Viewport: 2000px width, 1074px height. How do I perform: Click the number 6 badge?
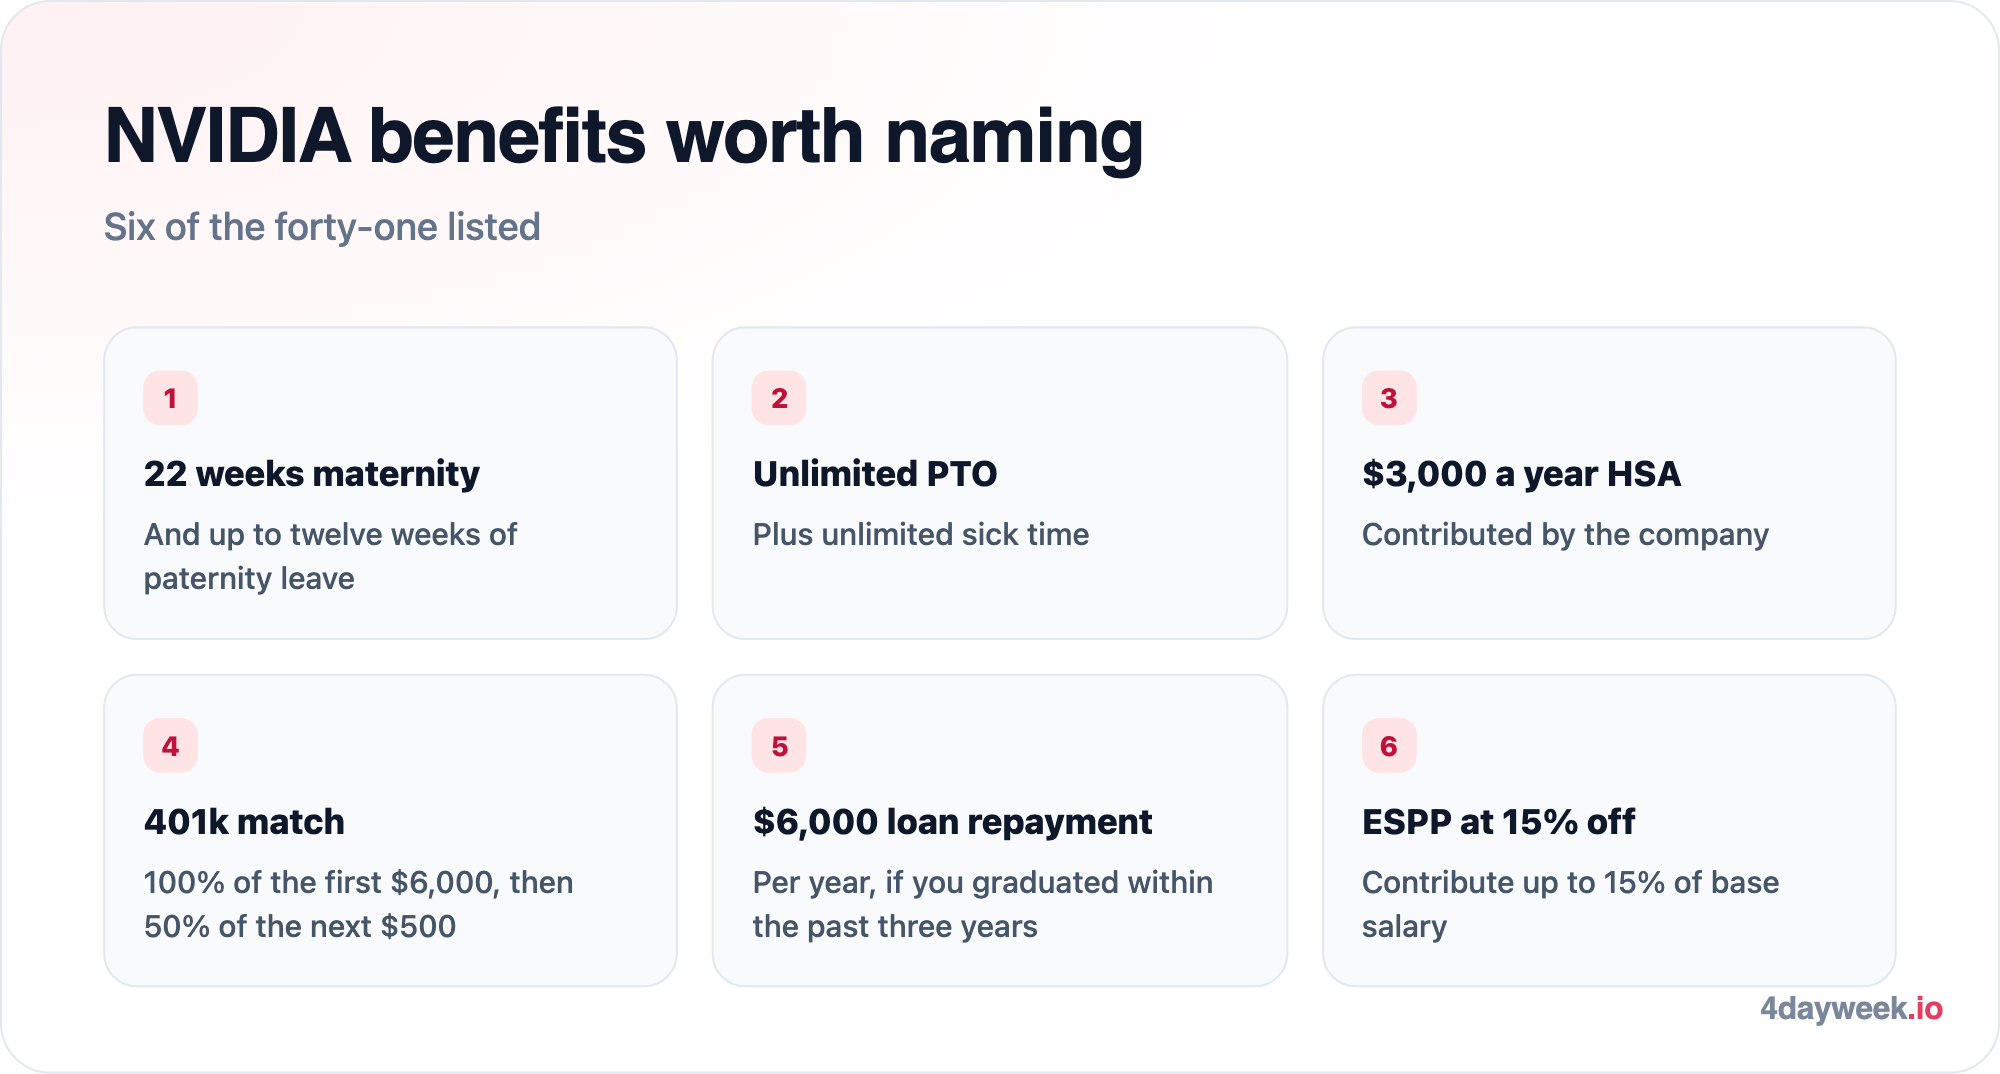point(1389,746)
